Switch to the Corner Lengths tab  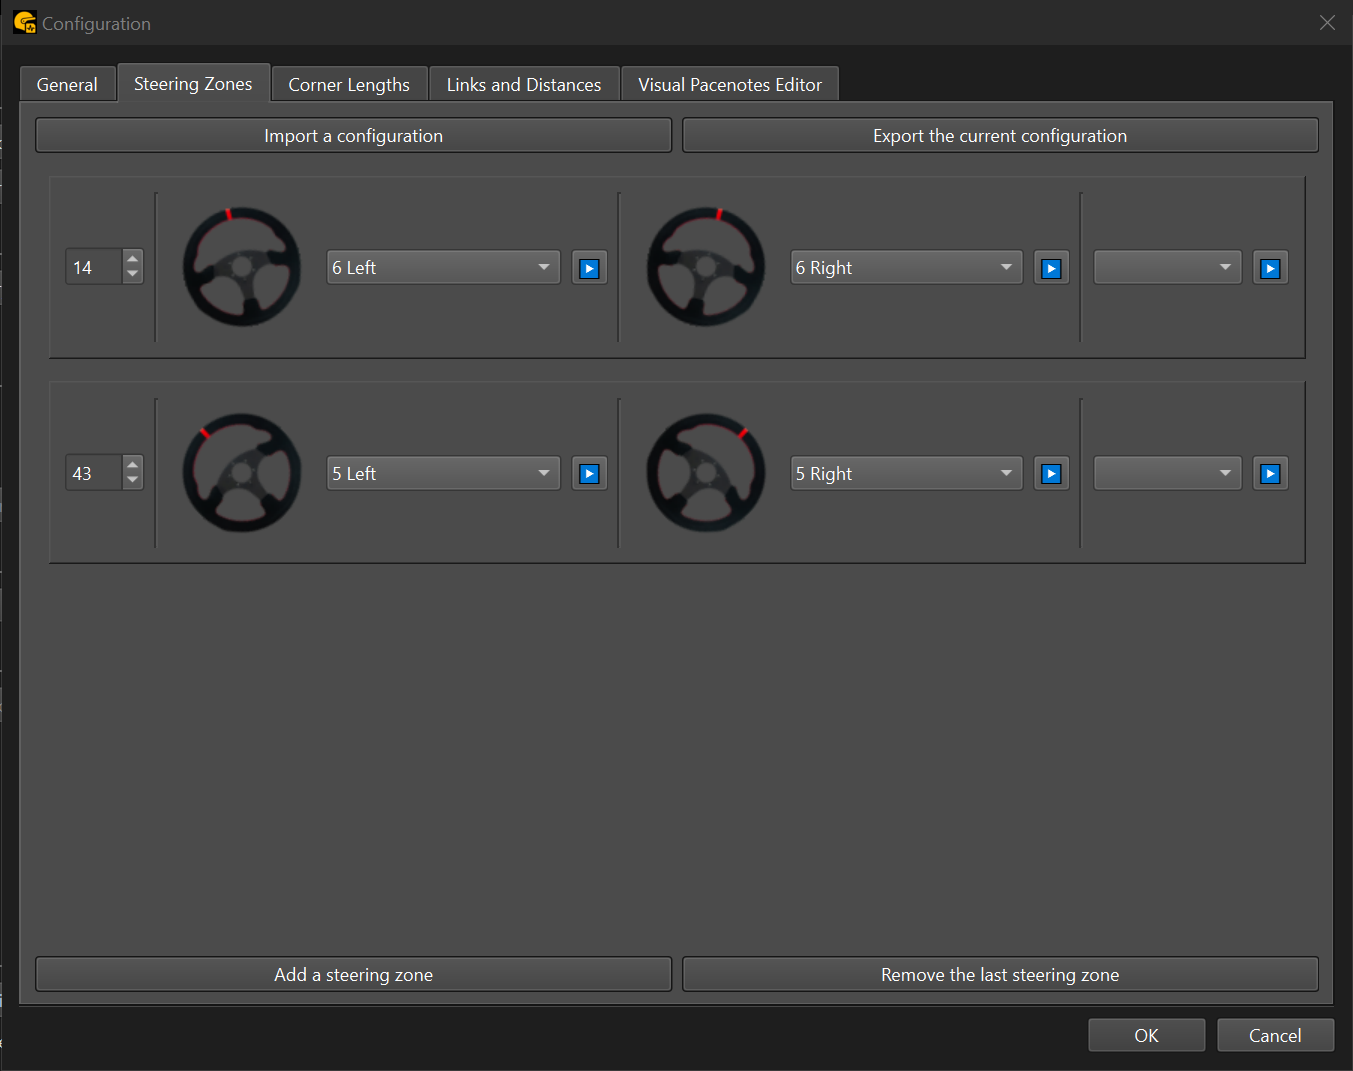tap(349, 85)
